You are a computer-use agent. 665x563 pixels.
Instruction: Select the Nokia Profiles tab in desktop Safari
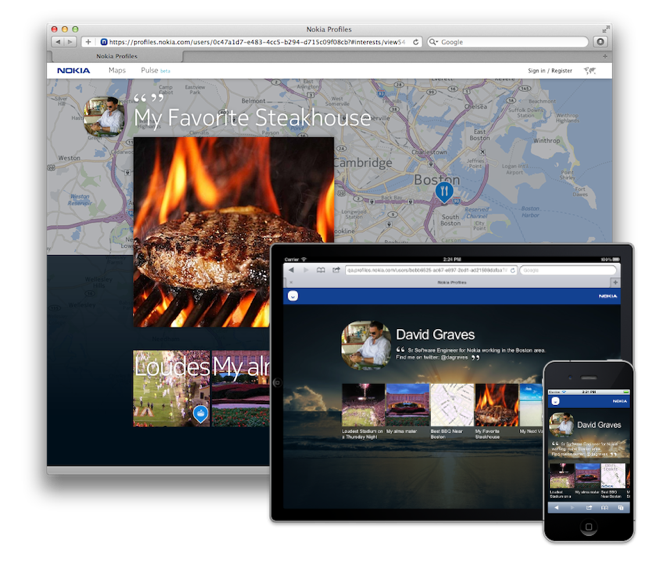(x=117, y=56)
